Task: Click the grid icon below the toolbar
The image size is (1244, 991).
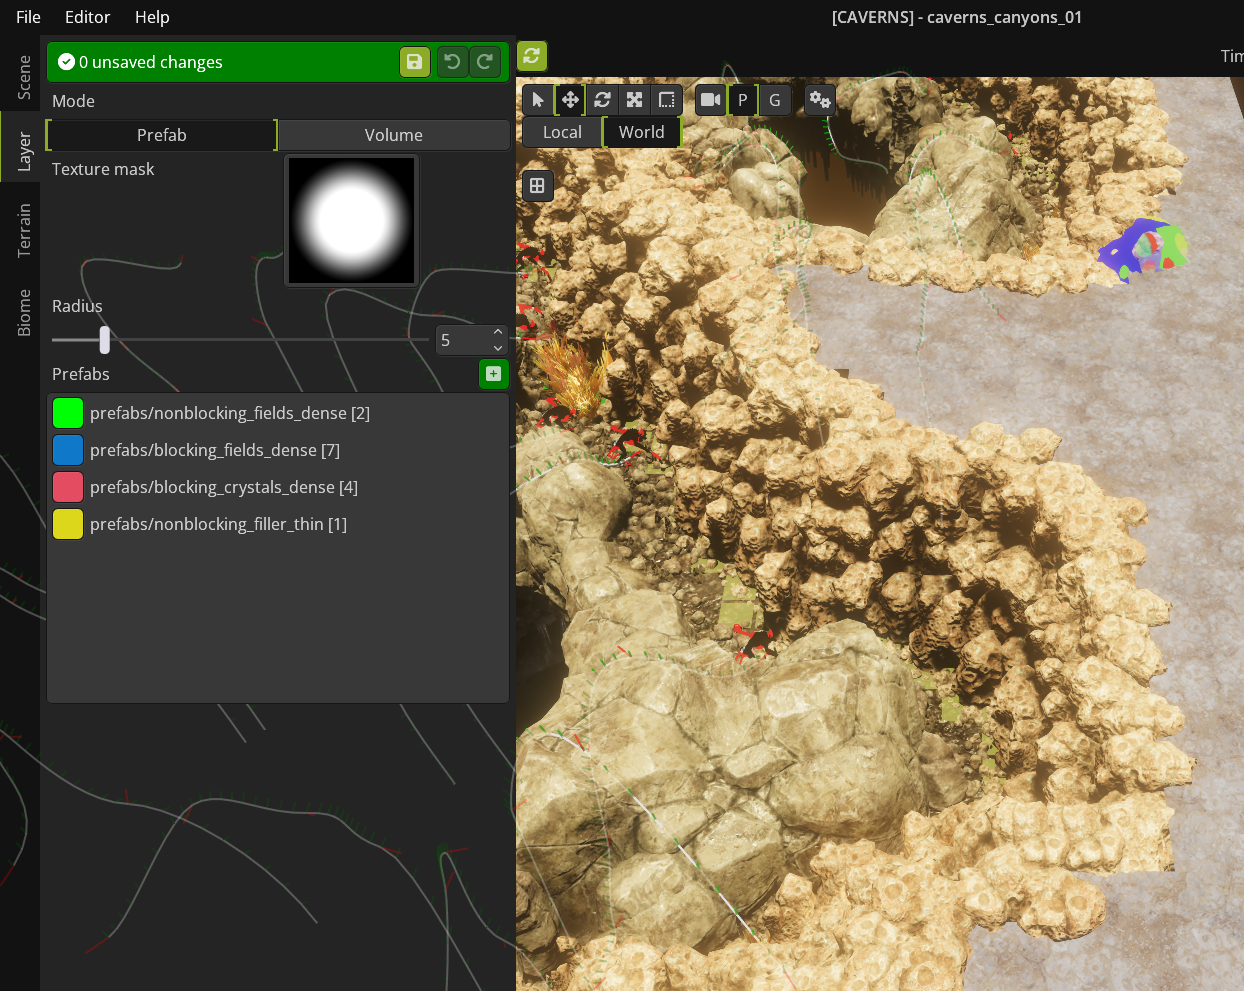Action: pos(538,185)
